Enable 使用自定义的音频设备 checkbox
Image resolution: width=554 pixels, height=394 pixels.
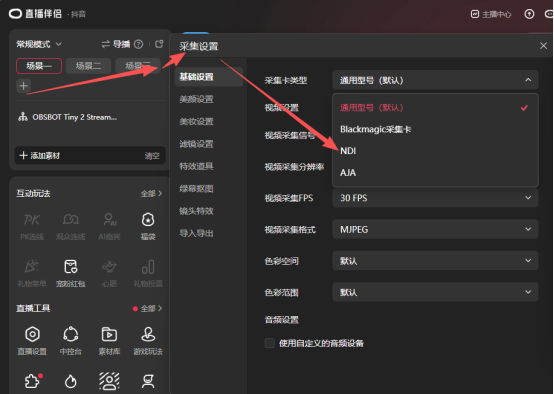[270, 343]
